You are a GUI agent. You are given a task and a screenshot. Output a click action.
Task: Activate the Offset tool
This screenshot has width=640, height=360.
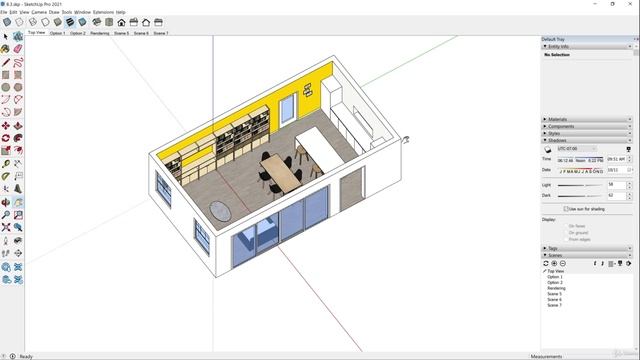[x=18, y=150]
